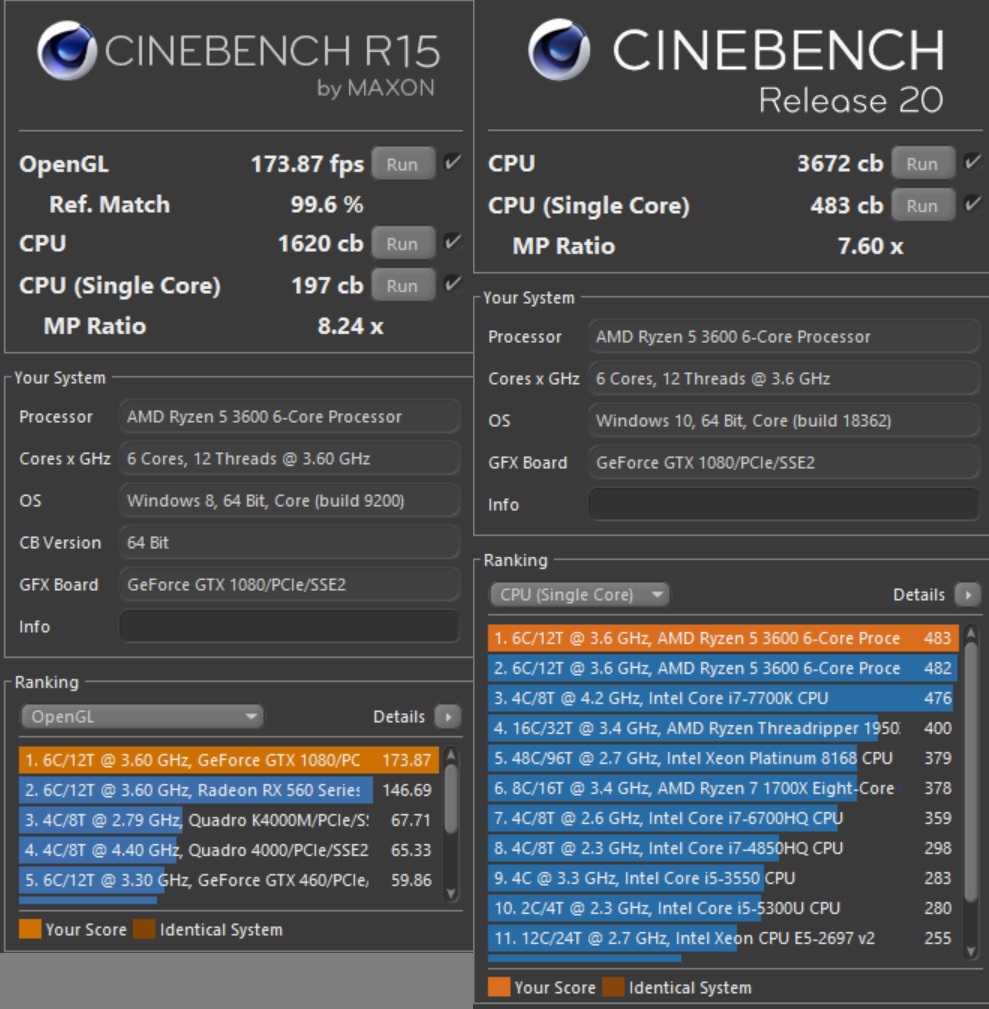The width and height of the screenshot is (989, 1009).
Task: Click Processor field in Cinebench R20
Action: pos(784,337)
